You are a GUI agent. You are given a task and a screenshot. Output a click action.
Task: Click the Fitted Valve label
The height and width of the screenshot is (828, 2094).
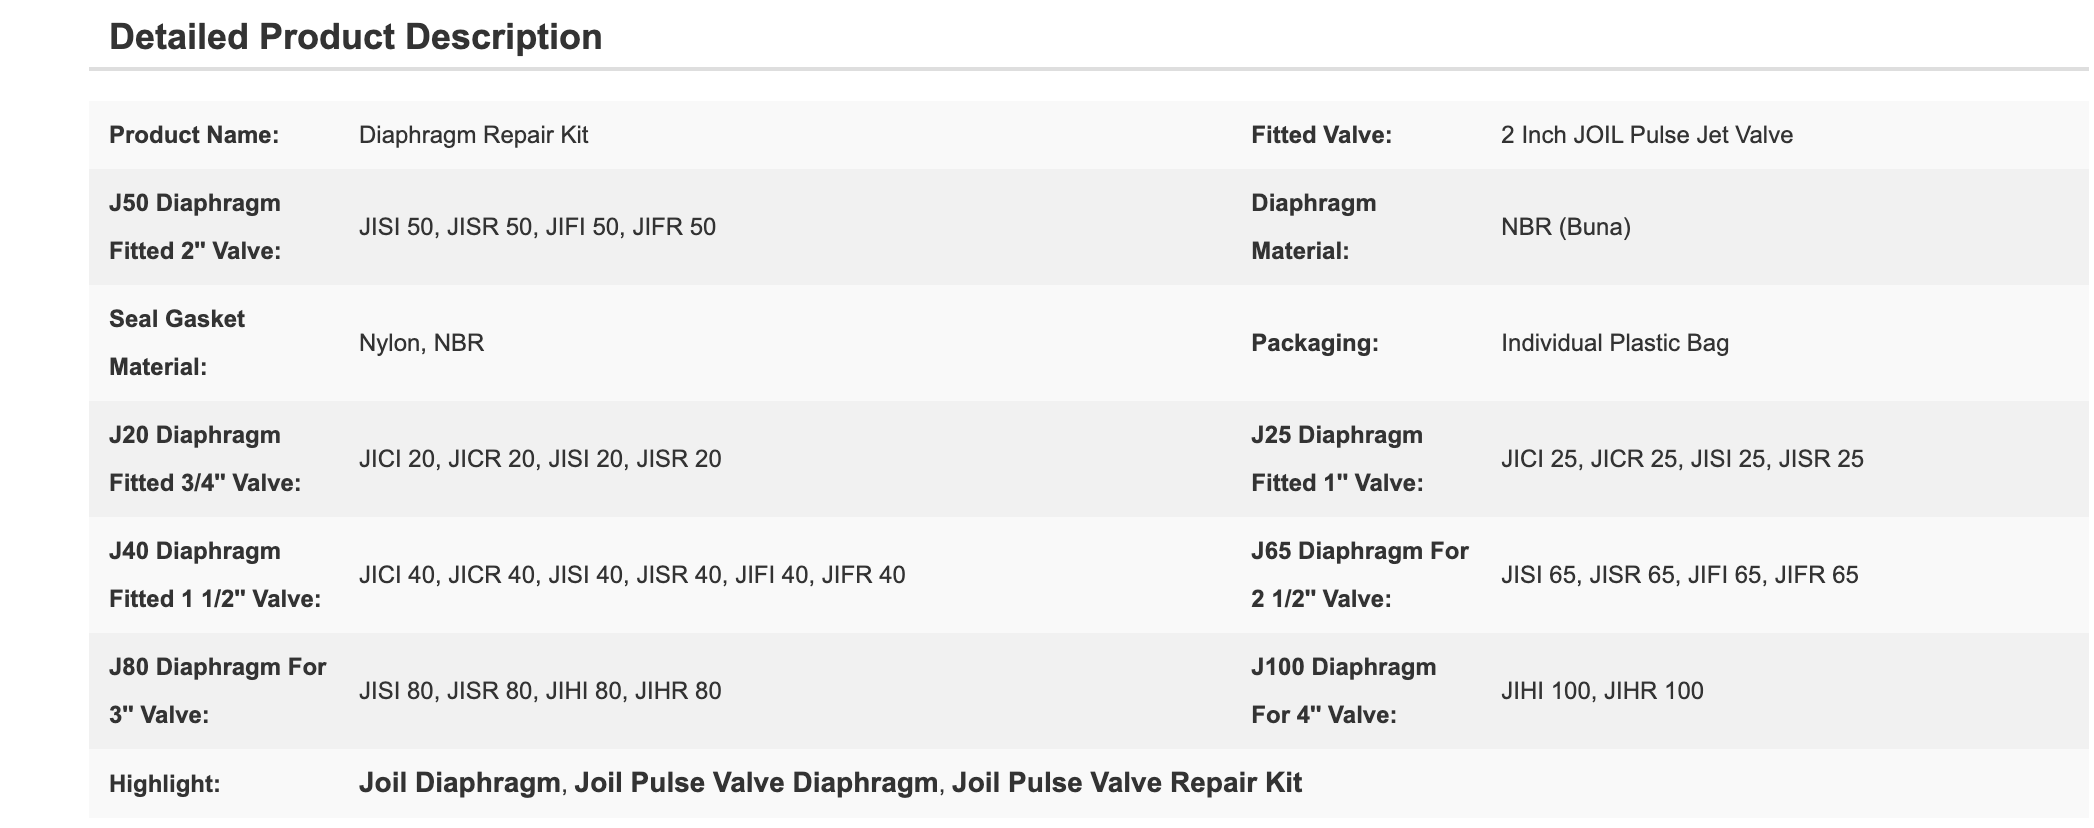coord(1321,135)
